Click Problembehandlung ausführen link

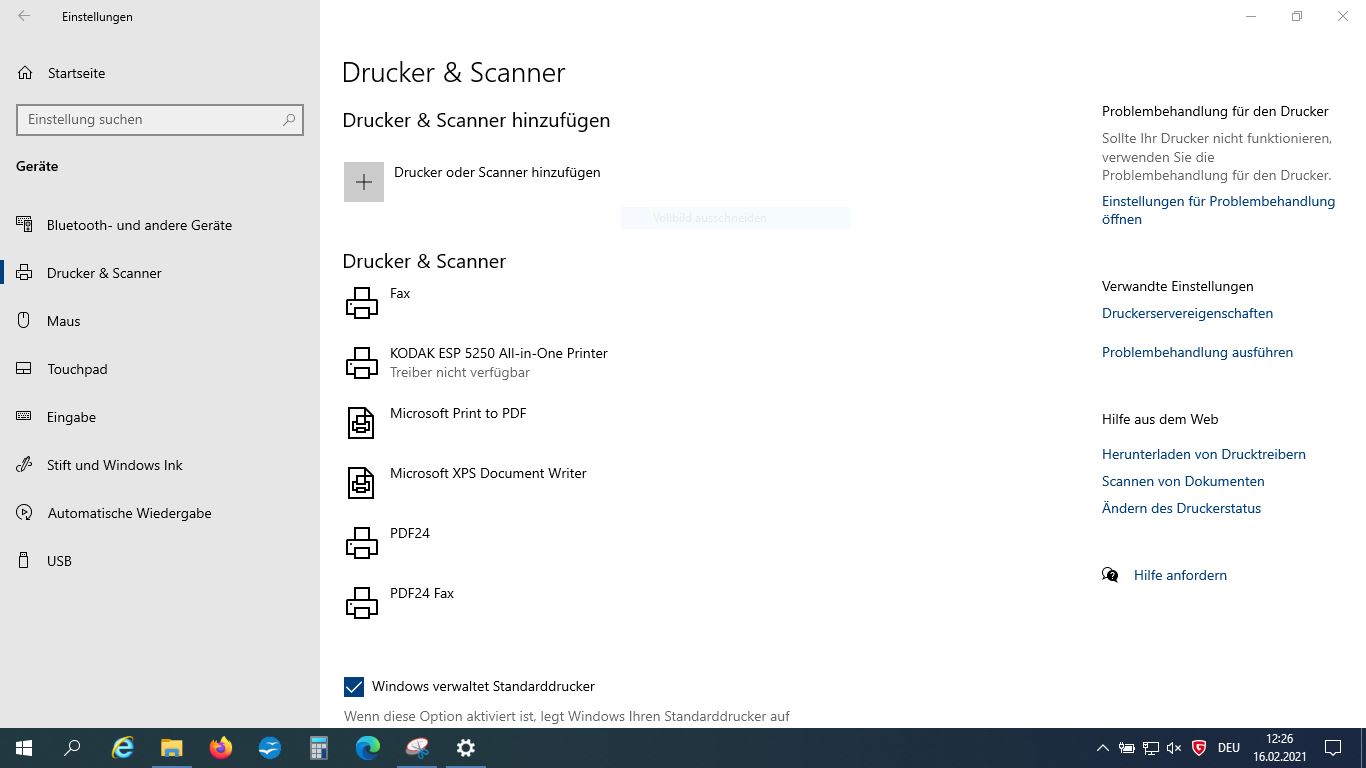1197,352
